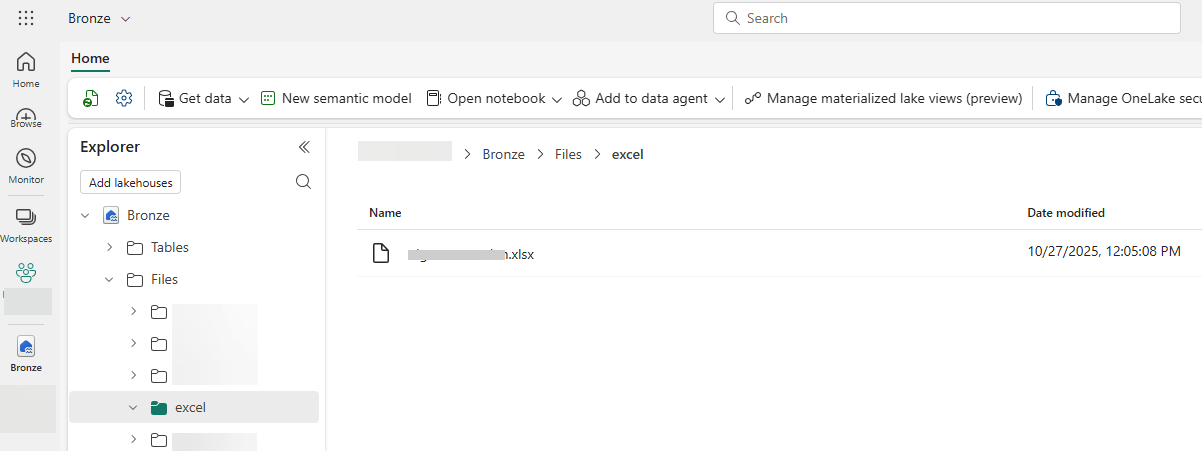Click the refresh page icon in toolbar
Viewport: 1202px width, 451px height.
91,98
